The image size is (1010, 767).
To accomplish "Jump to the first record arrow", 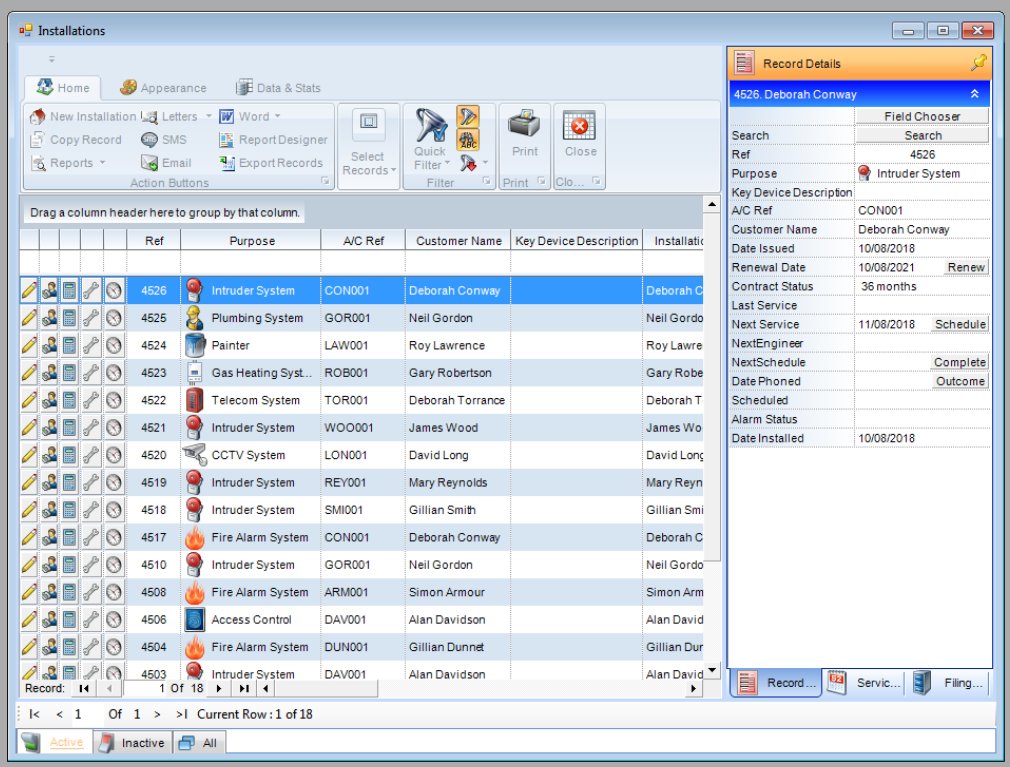I will click(84, 688).
